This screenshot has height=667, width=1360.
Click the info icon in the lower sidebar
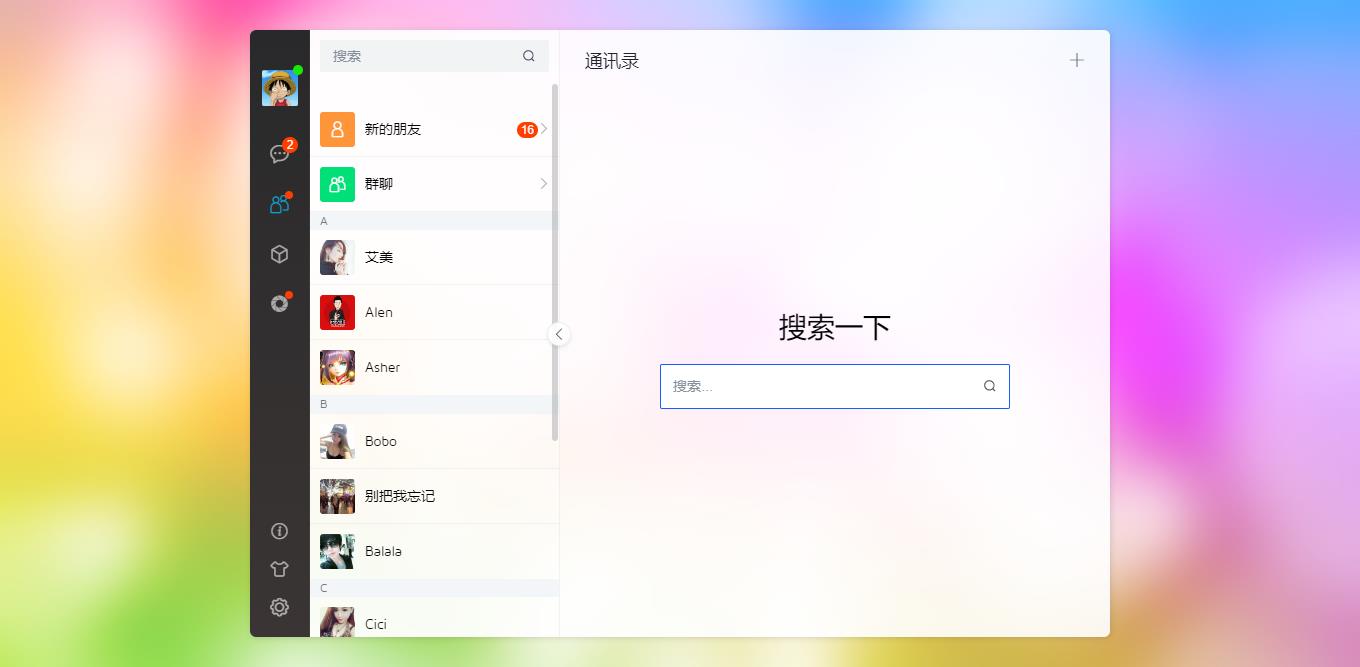coord(279,531)
